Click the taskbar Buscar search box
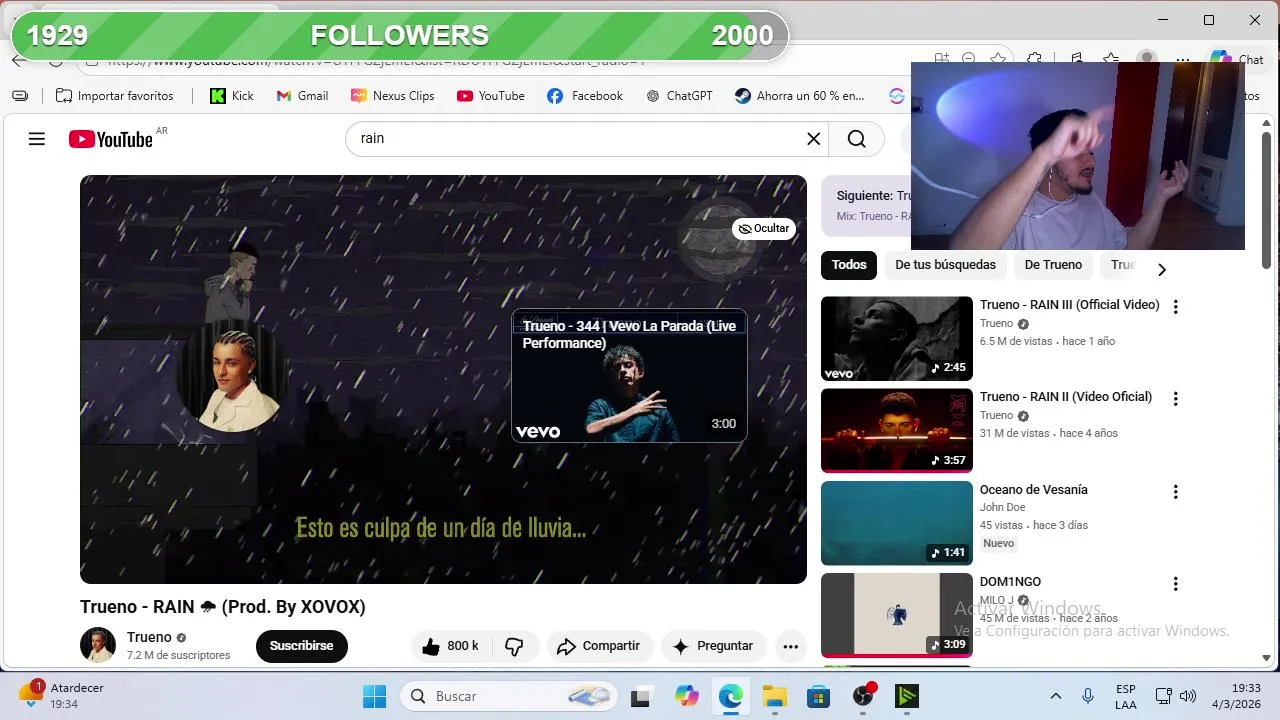 tap(509, 696)
